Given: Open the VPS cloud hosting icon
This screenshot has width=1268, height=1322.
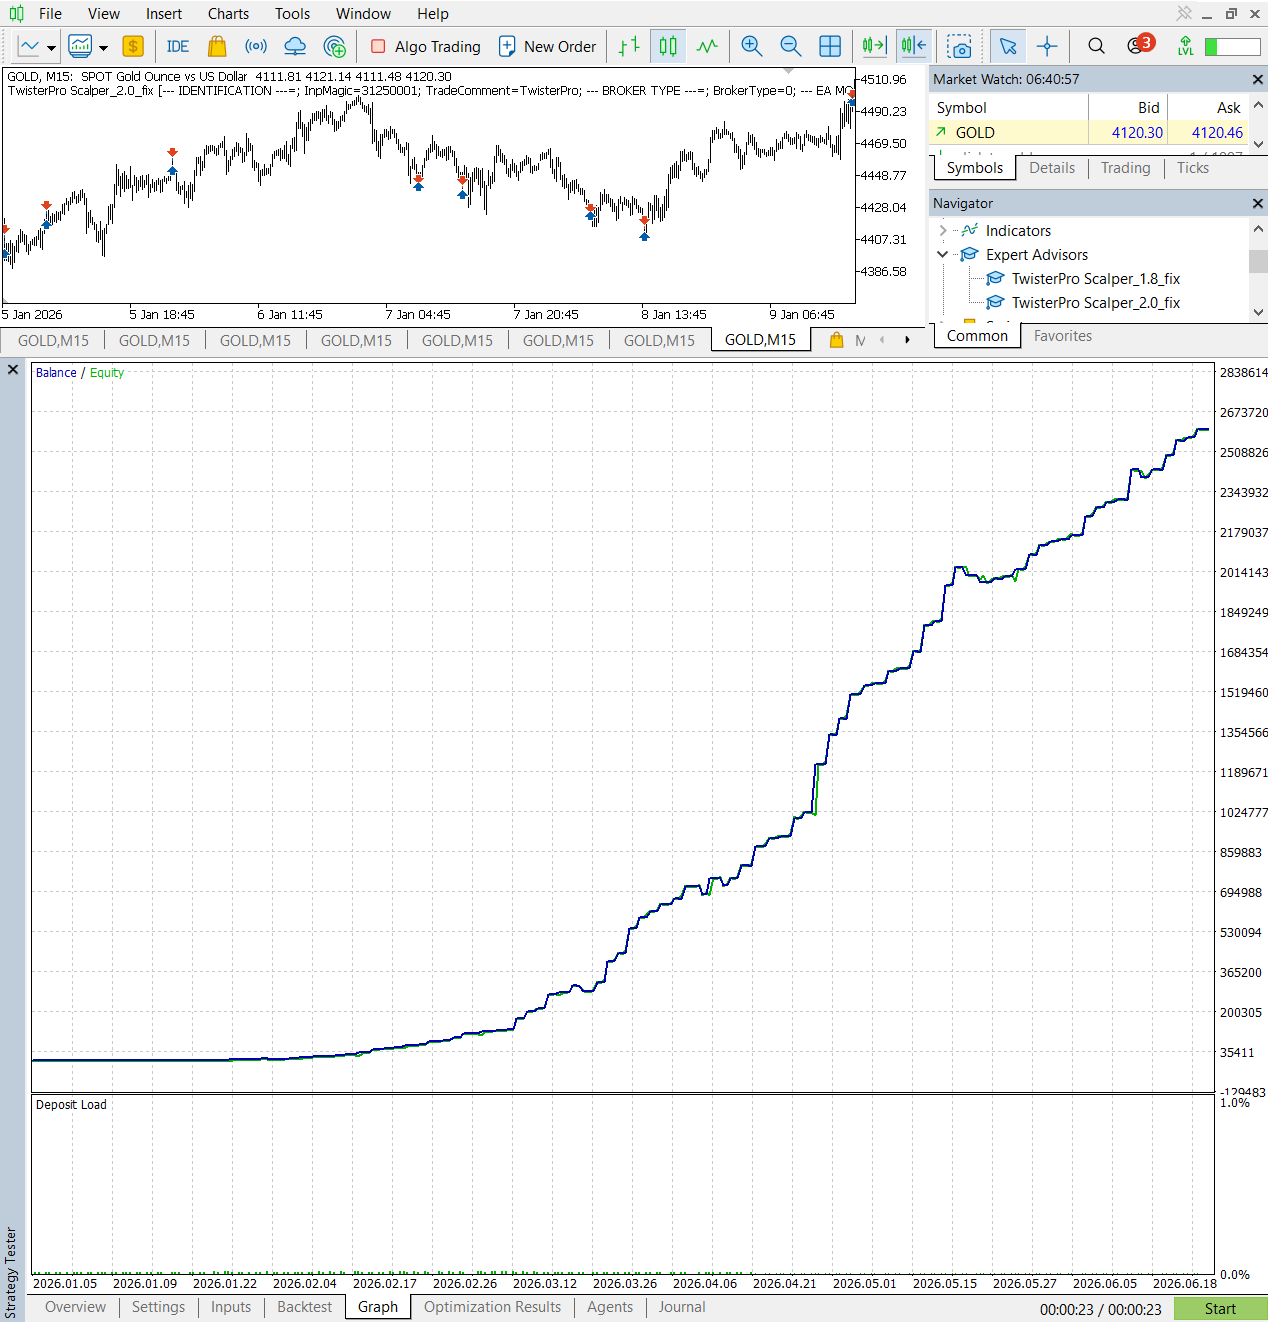Looking at the screenshot, I should [x=295, y=46].
